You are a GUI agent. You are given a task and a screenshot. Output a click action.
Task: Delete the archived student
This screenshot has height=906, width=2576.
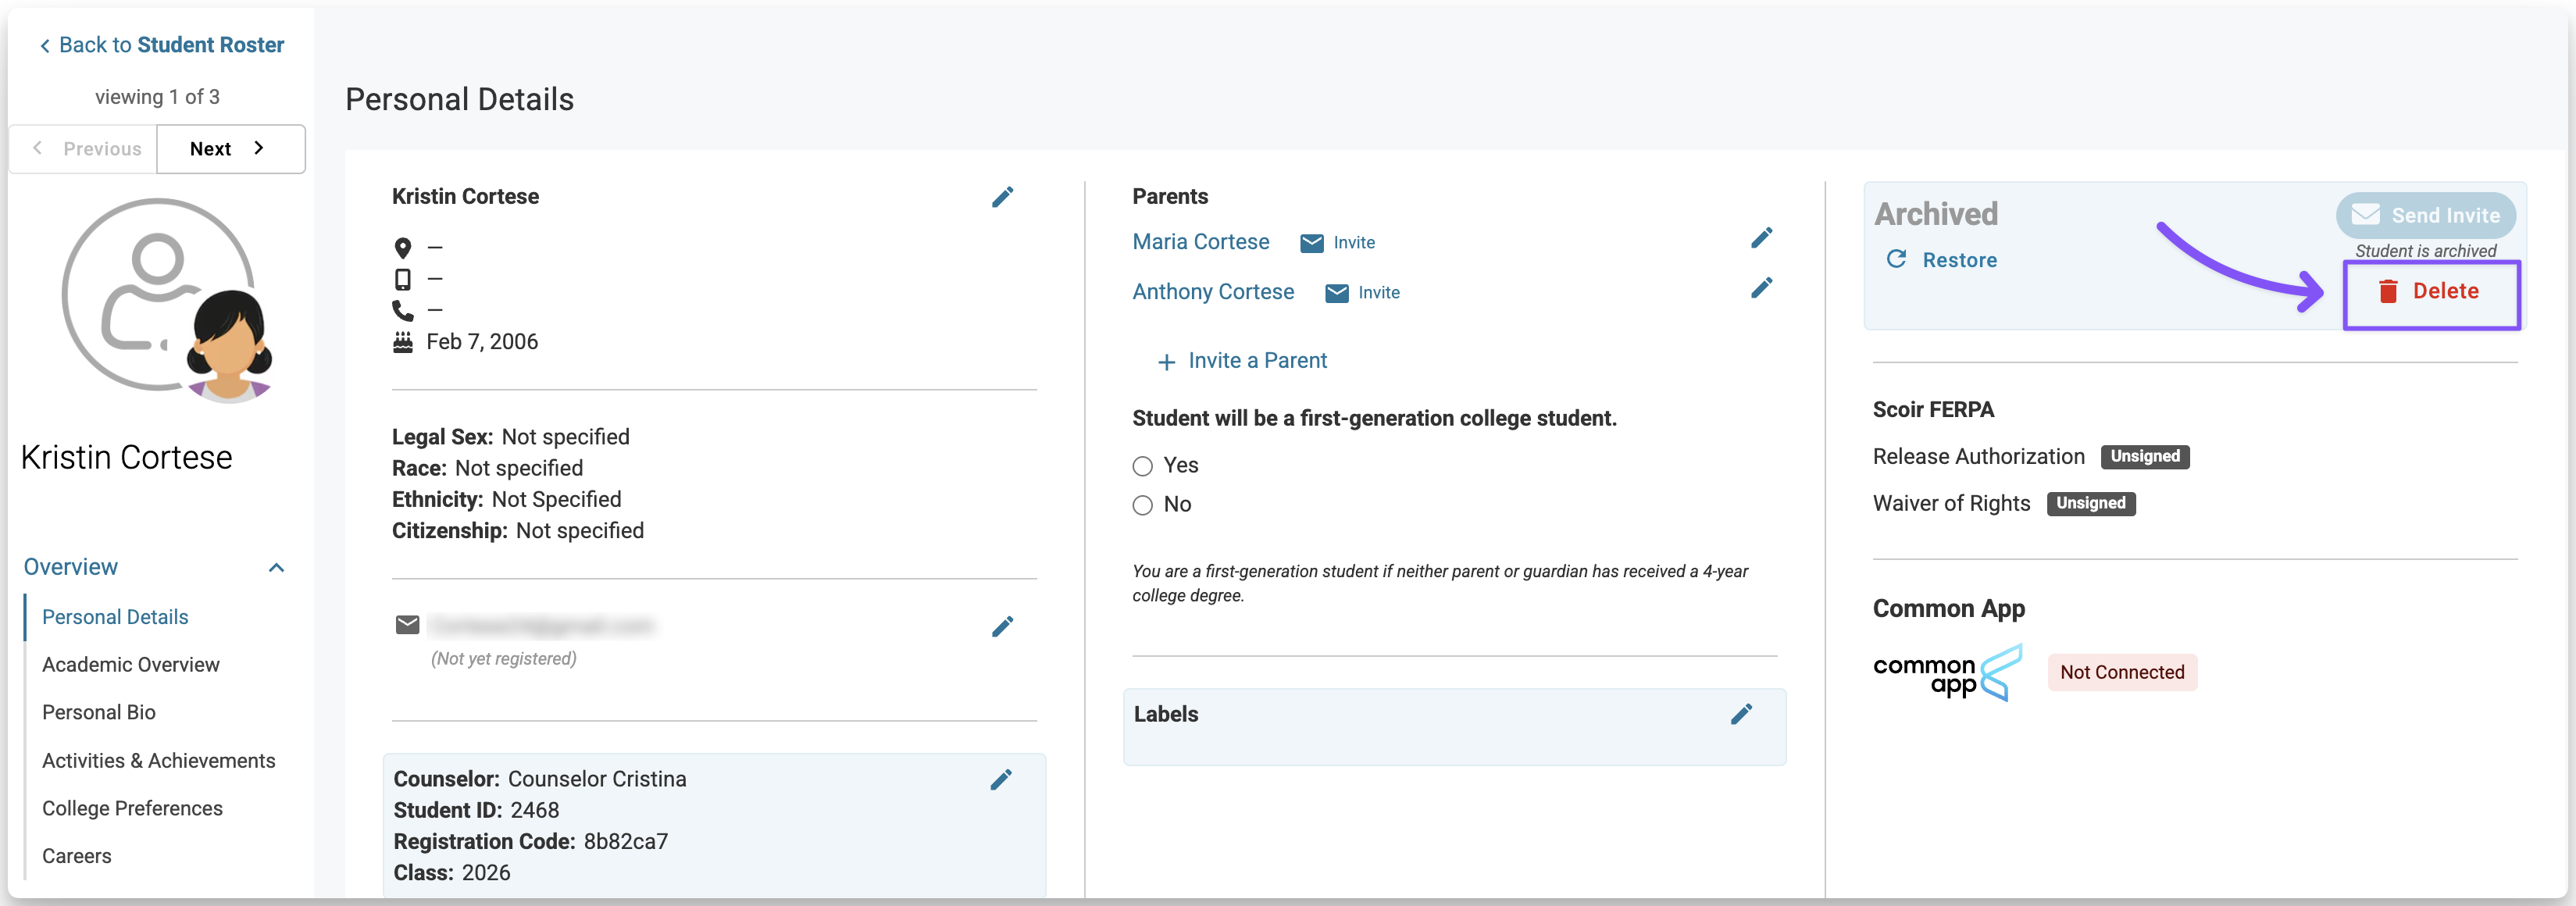(2430, 292)
